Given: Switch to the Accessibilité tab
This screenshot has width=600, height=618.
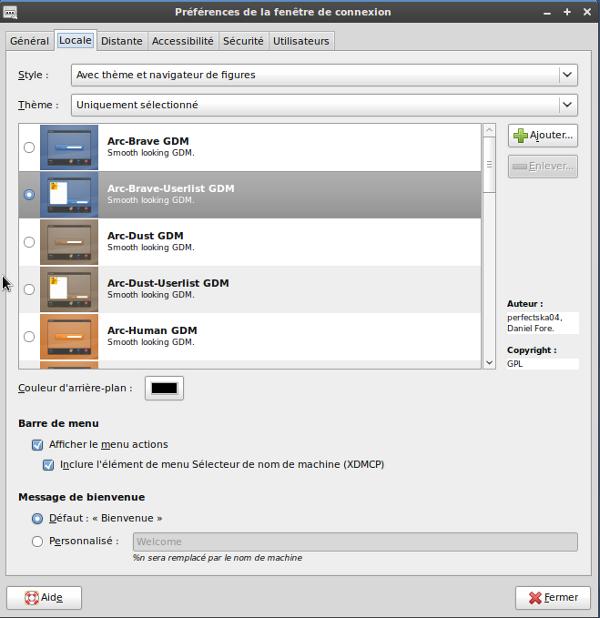Looking at the screenshot, I should click(x=183, y=41).
